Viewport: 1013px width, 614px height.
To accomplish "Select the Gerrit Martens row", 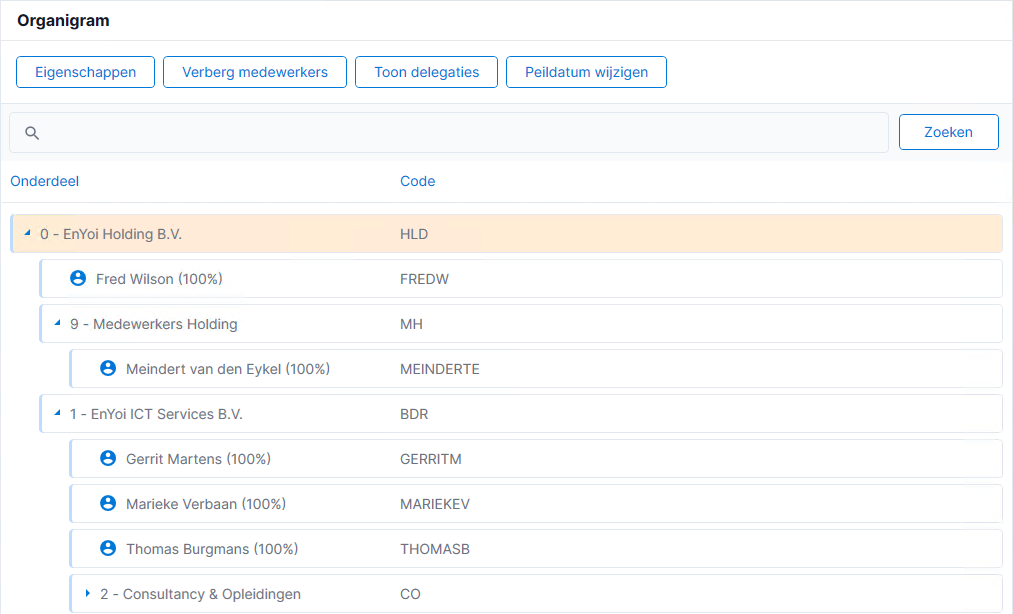I will 536,459.
